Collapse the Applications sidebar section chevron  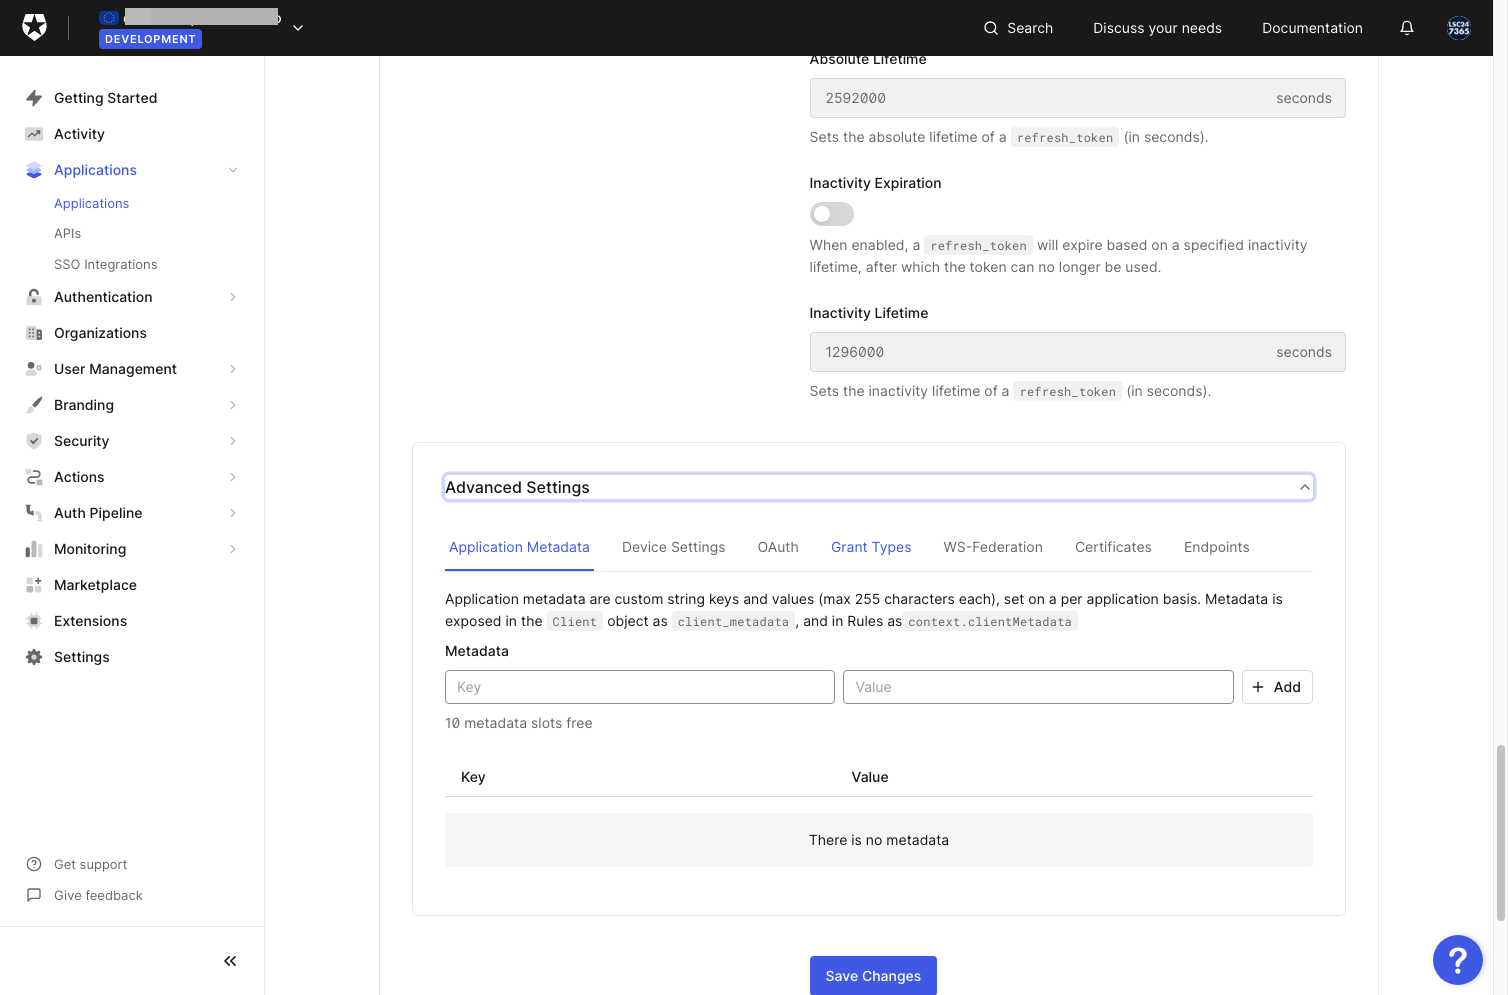(x=233, y=170)
